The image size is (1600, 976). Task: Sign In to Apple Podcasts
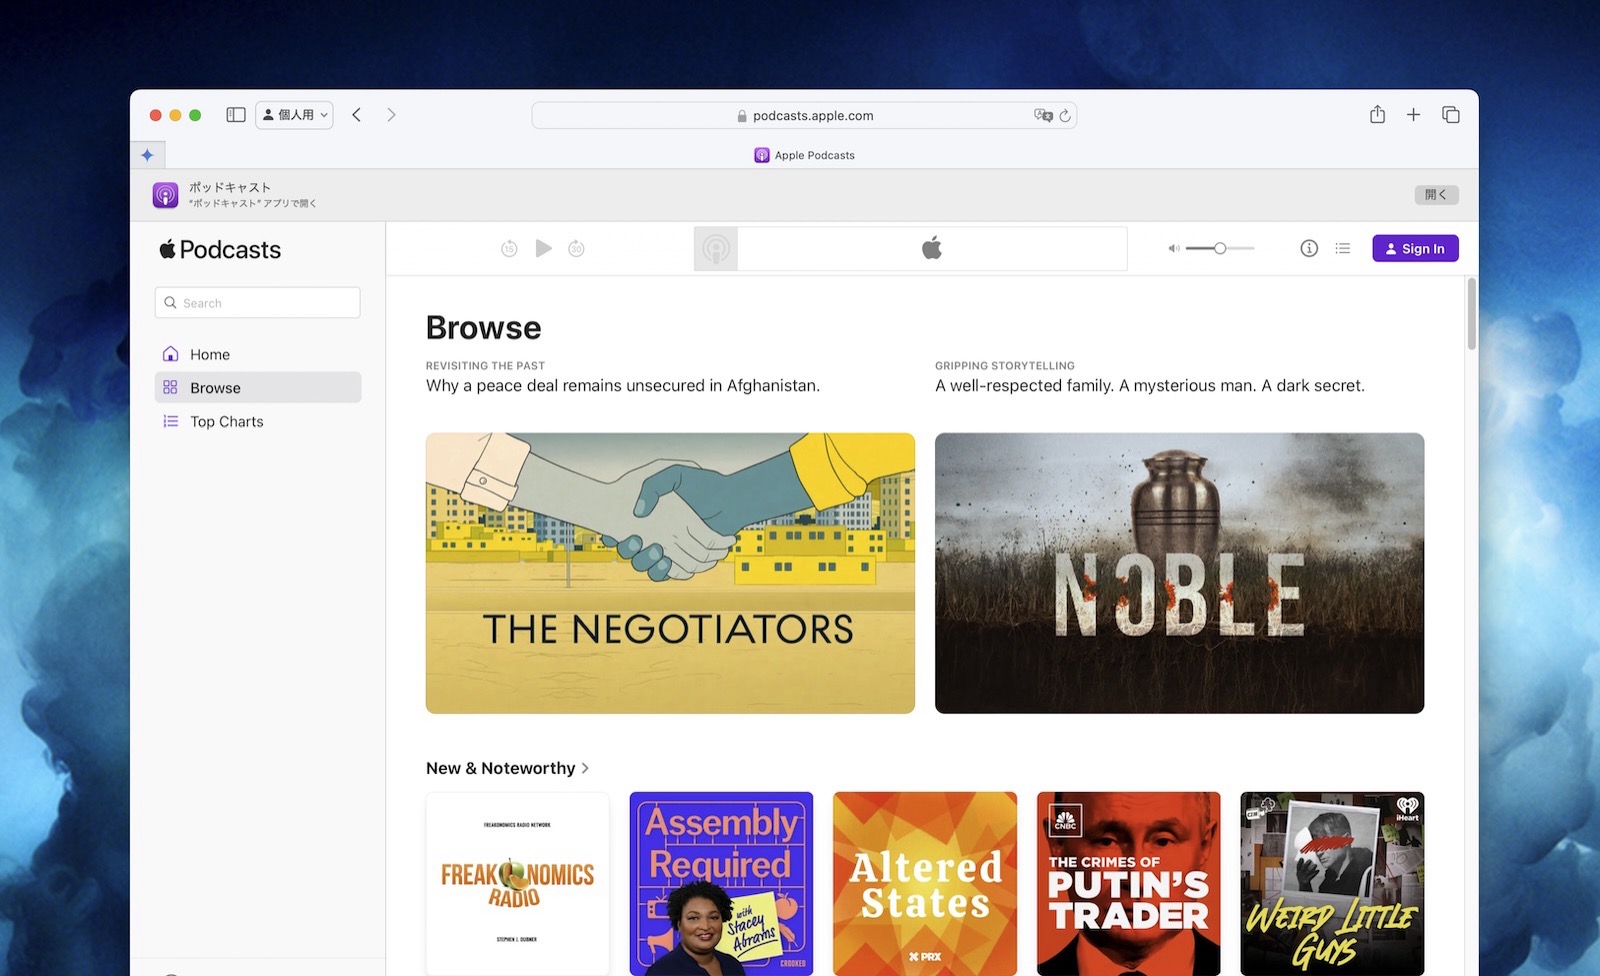coord(1415,249)
